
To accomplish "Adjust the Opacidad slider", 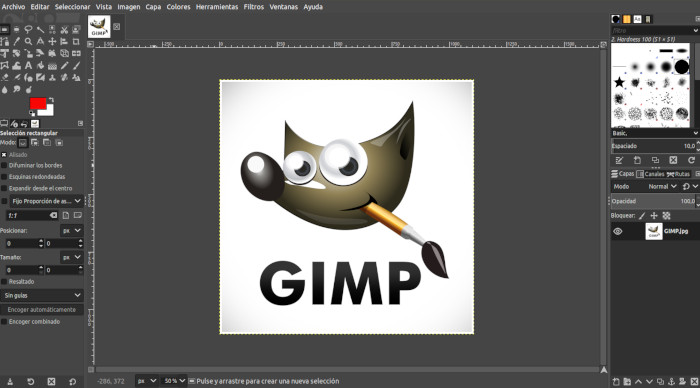I will [653, 201].
